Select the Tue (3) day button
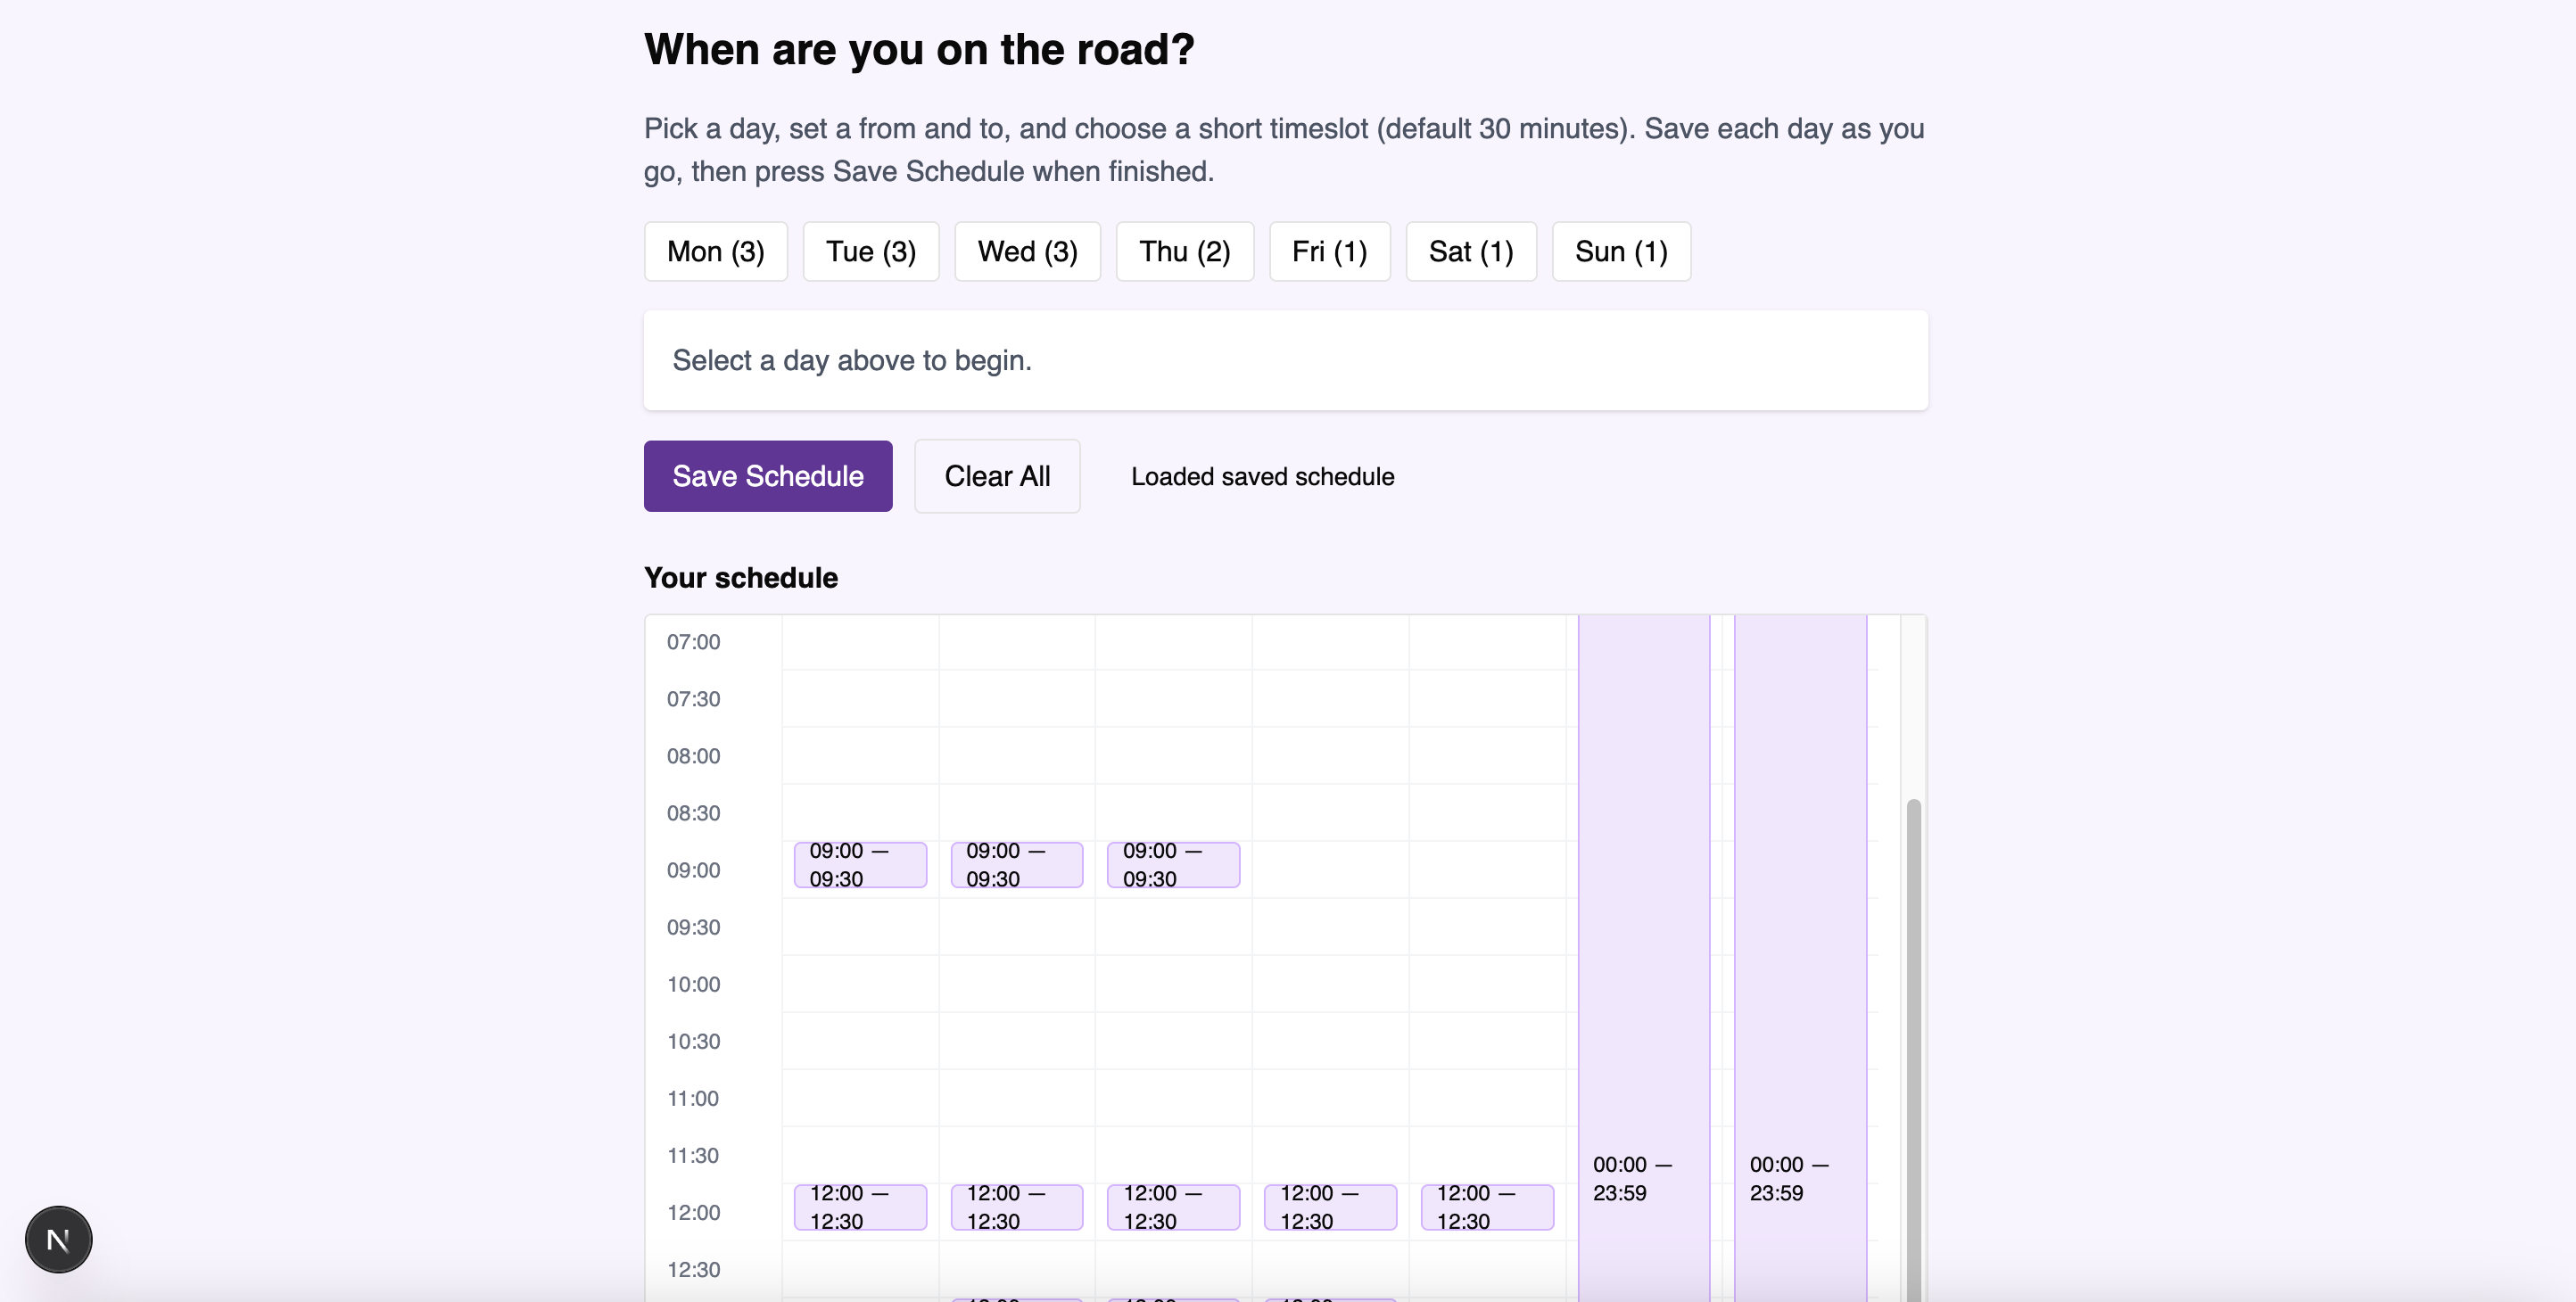This screenshot has height=1302, width=2576. (x=870, y=251)
